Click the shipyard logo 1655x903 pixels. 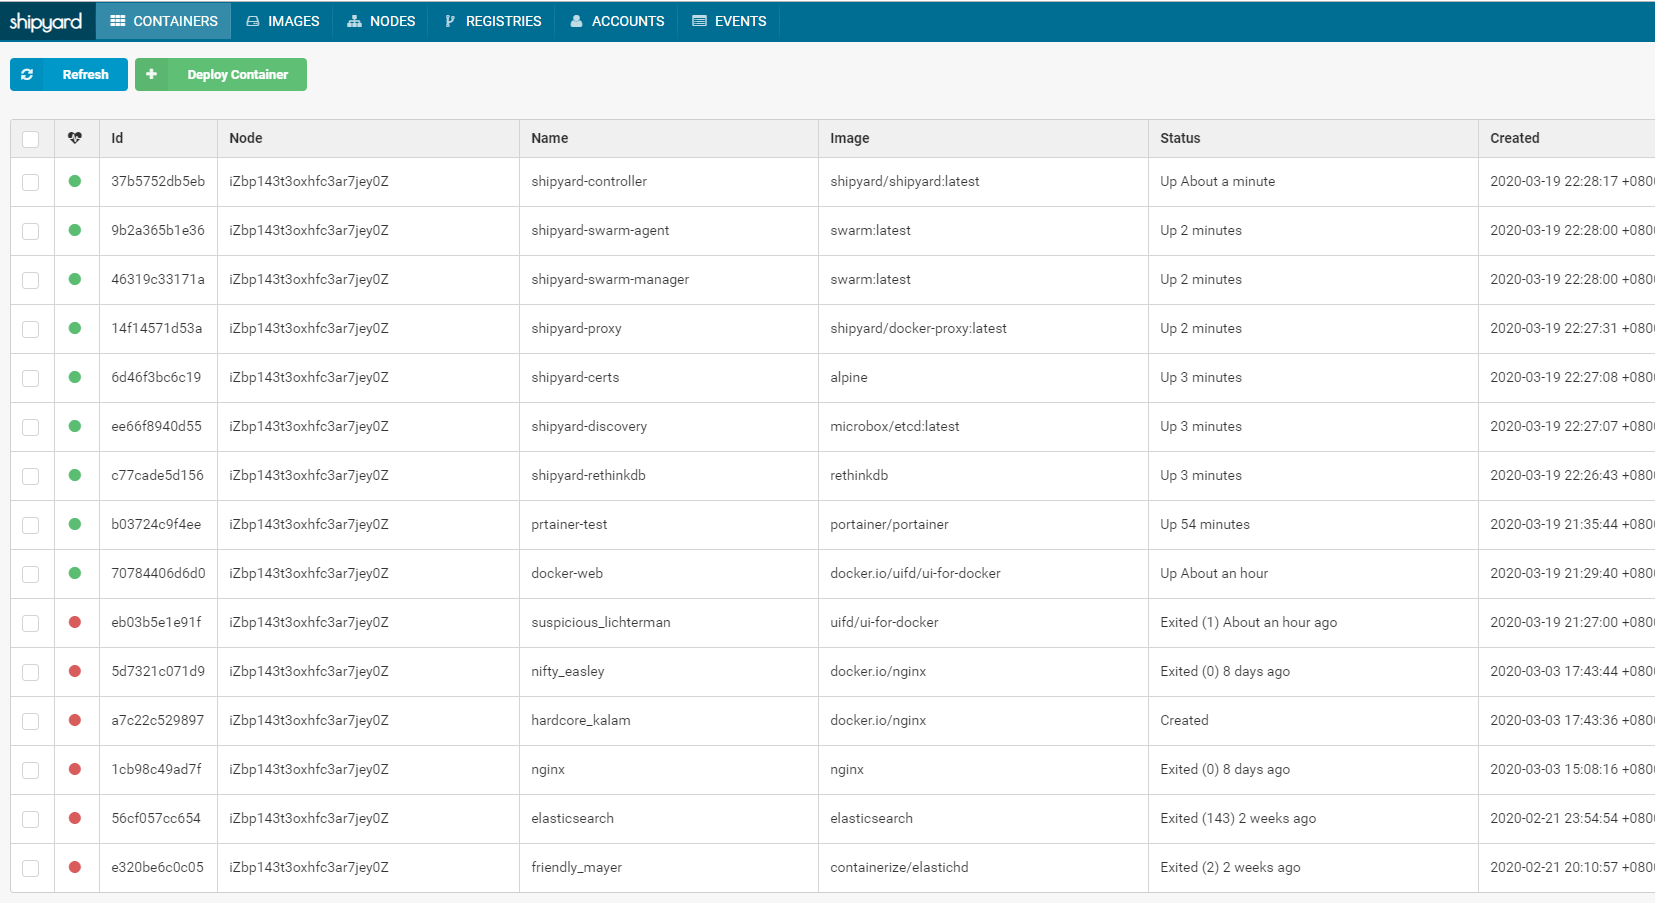point(46,21)
